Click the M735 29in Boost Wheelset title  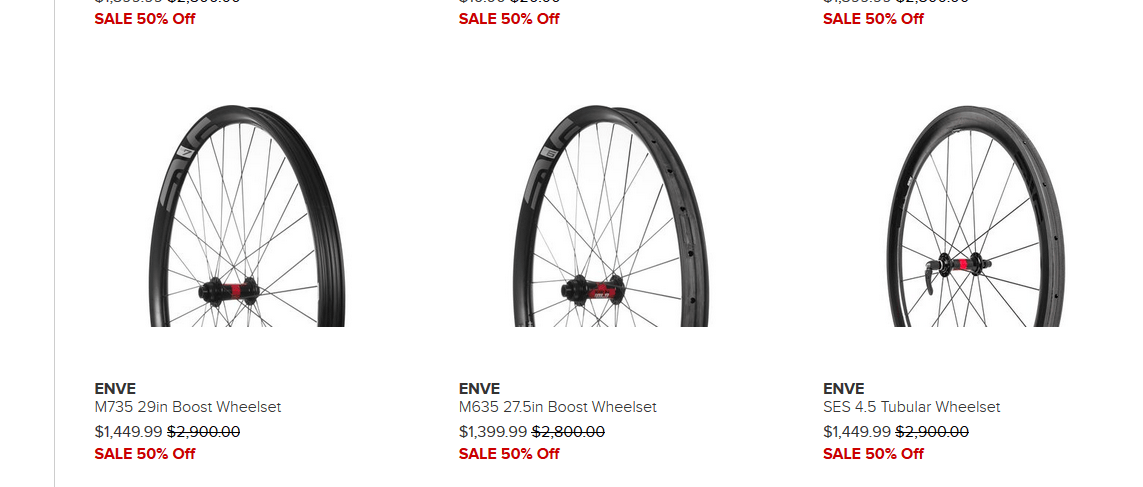[x=188, y=407]
